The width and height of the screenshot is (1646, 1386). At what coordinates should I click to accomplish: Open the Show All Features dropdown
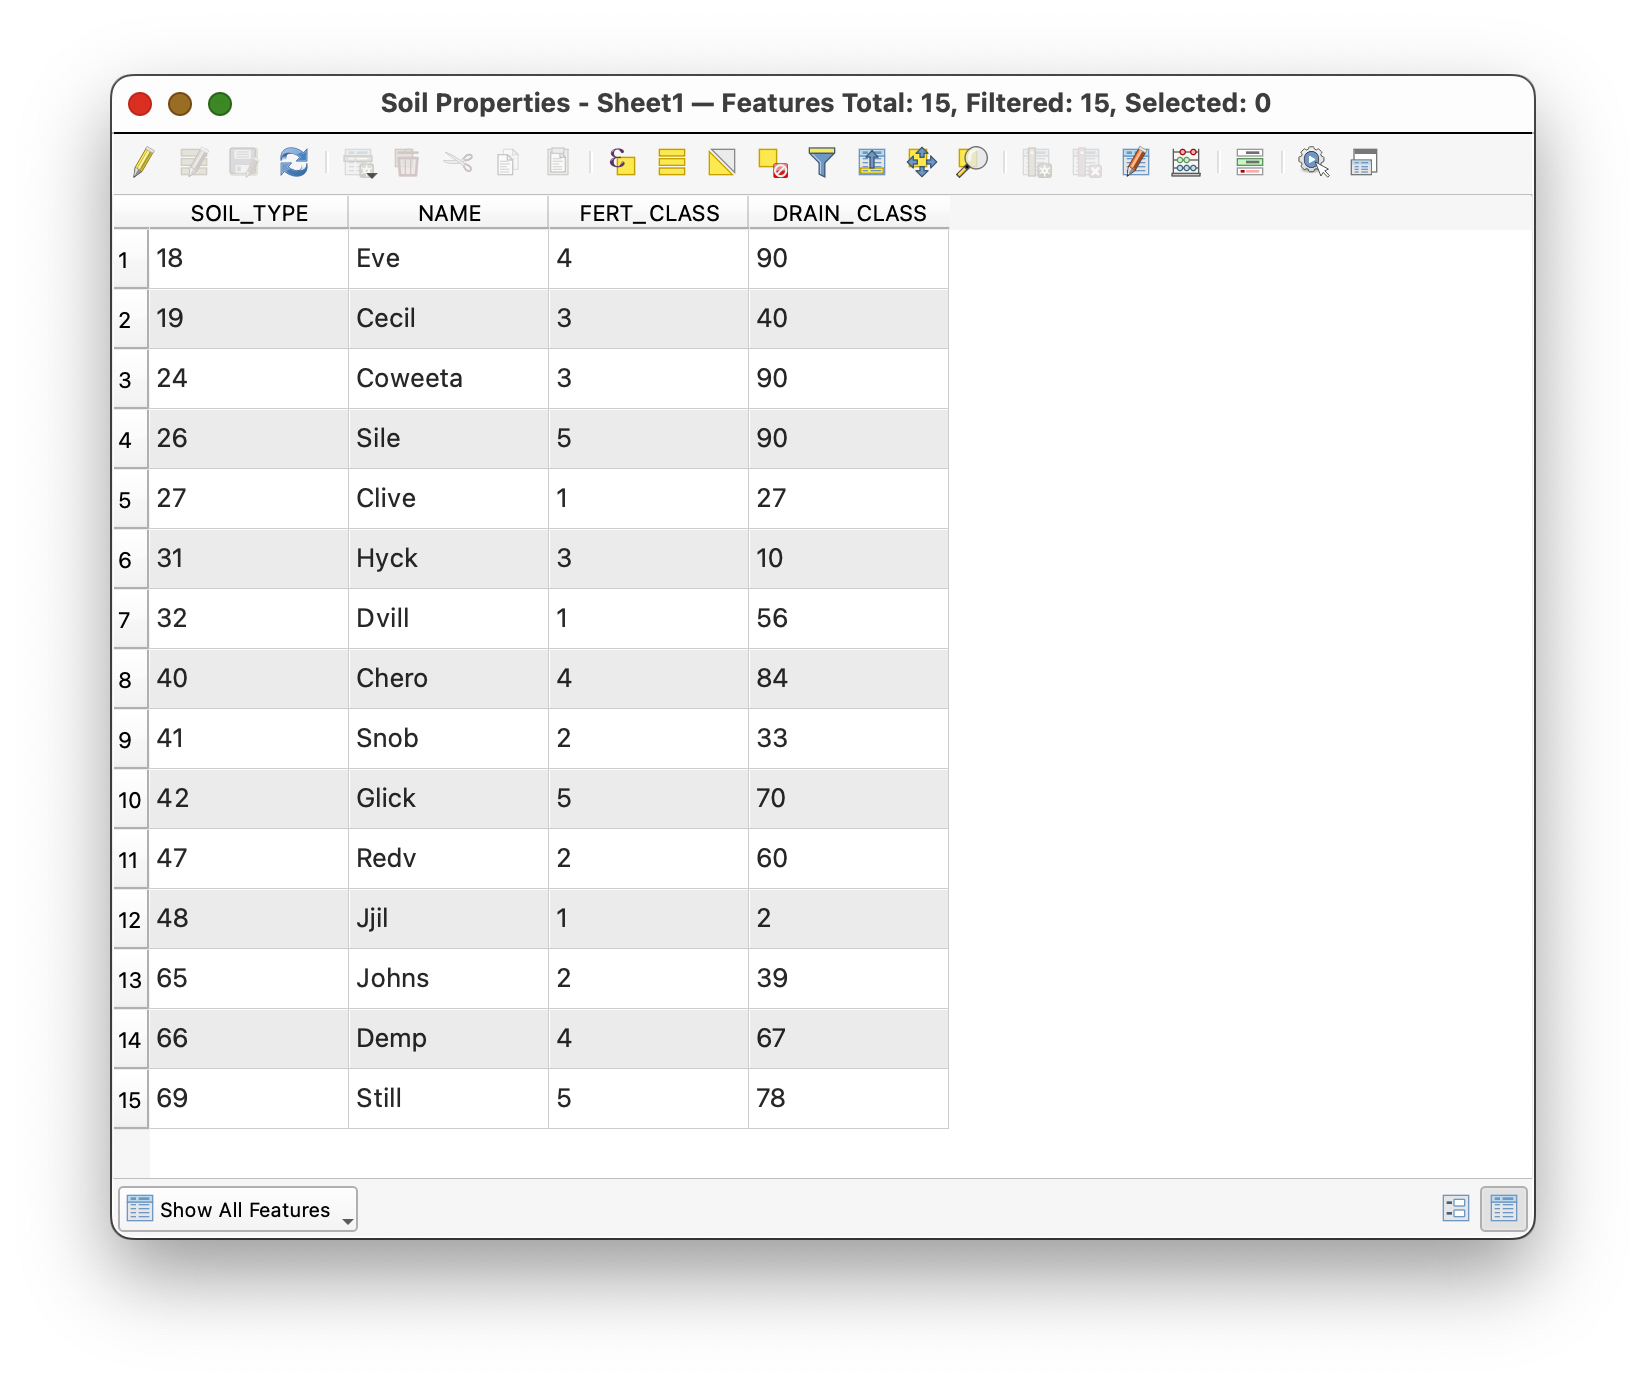coord(238,1210)
